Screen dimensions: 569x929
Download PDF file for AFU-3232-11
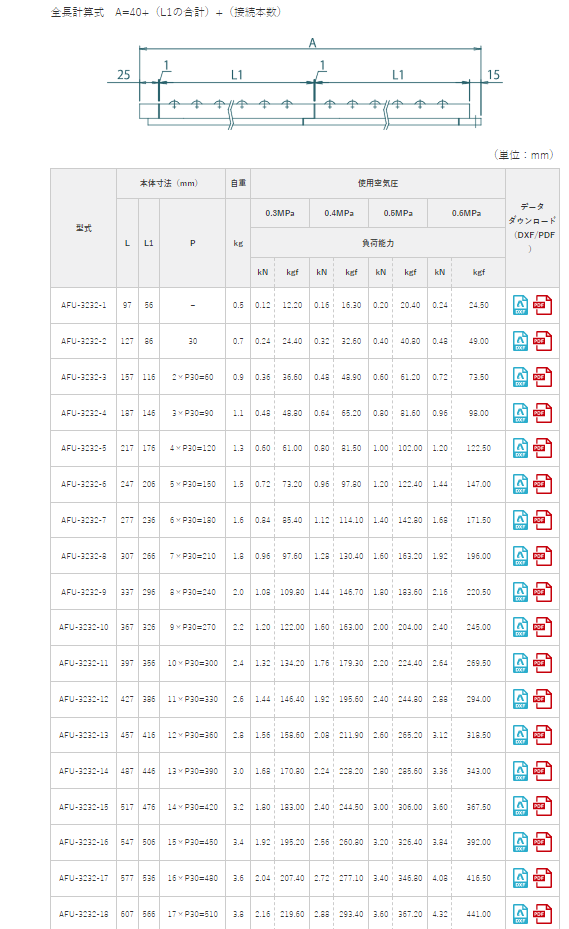542,663
